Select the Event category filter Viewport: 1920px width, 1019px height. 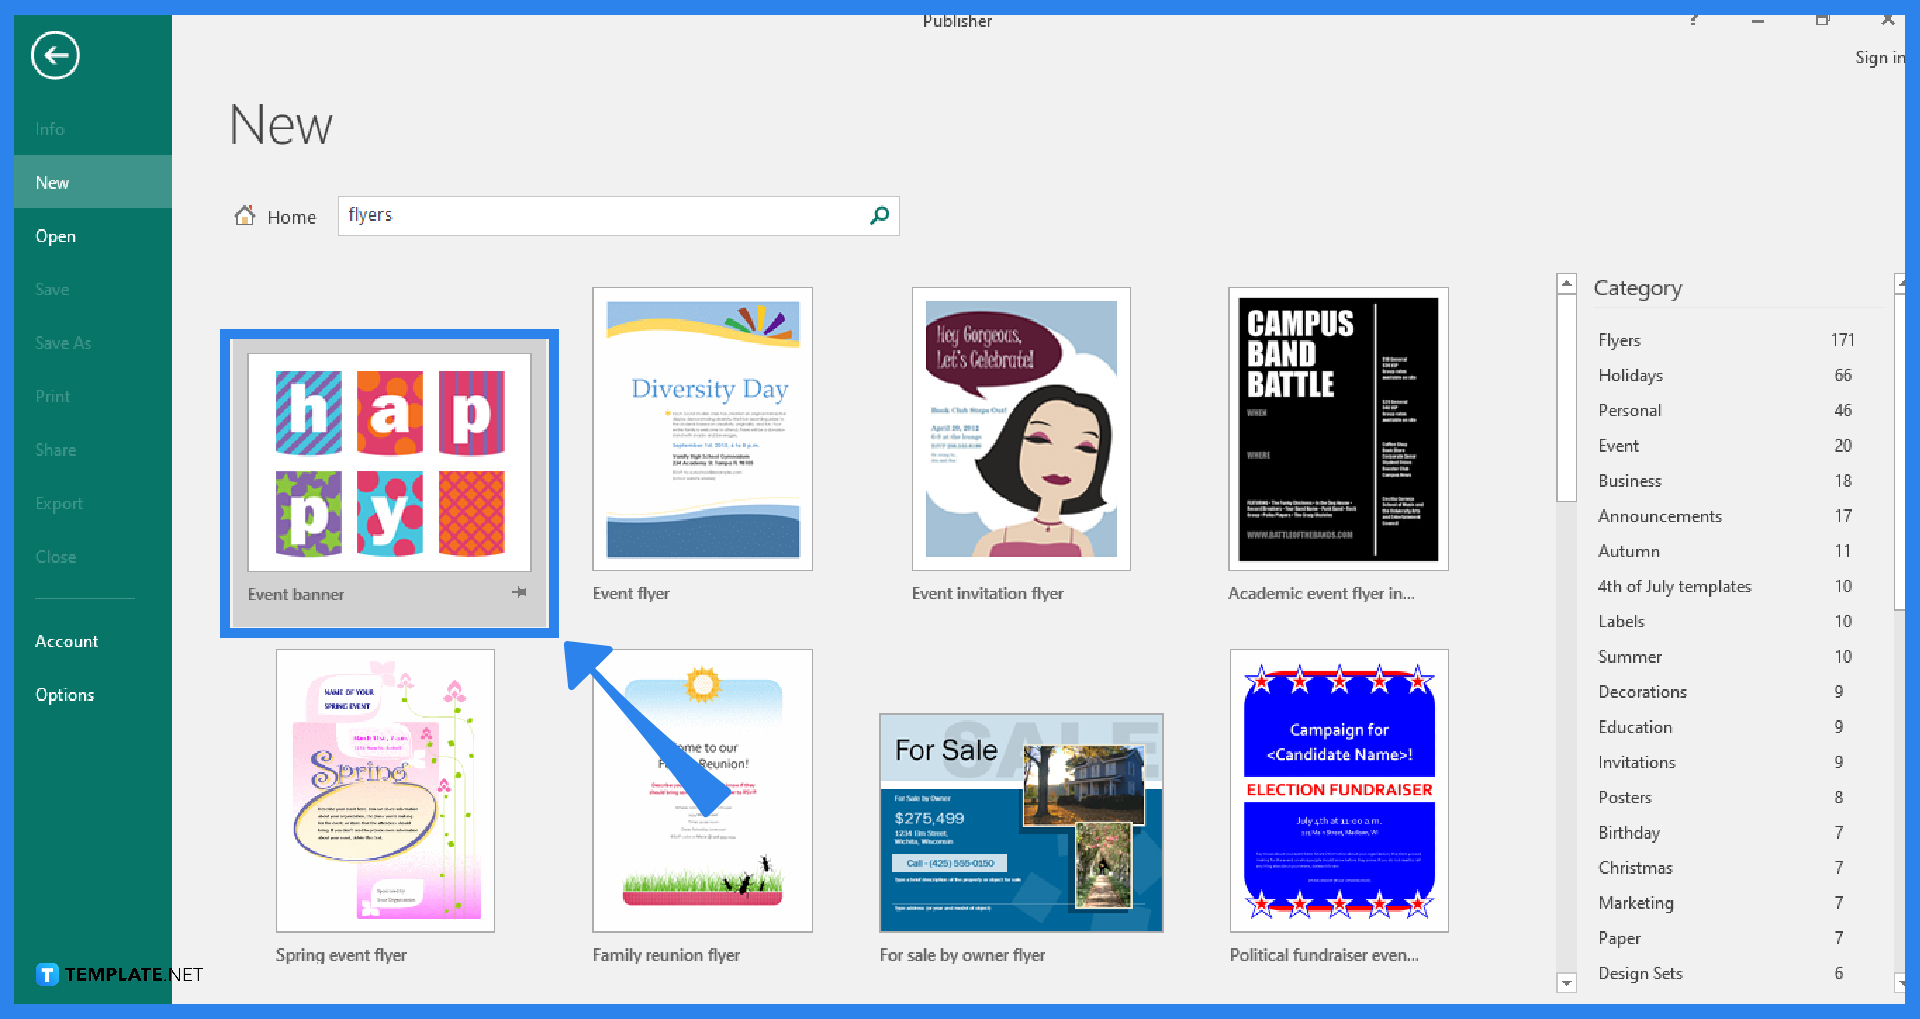(x=1617, y=445)
